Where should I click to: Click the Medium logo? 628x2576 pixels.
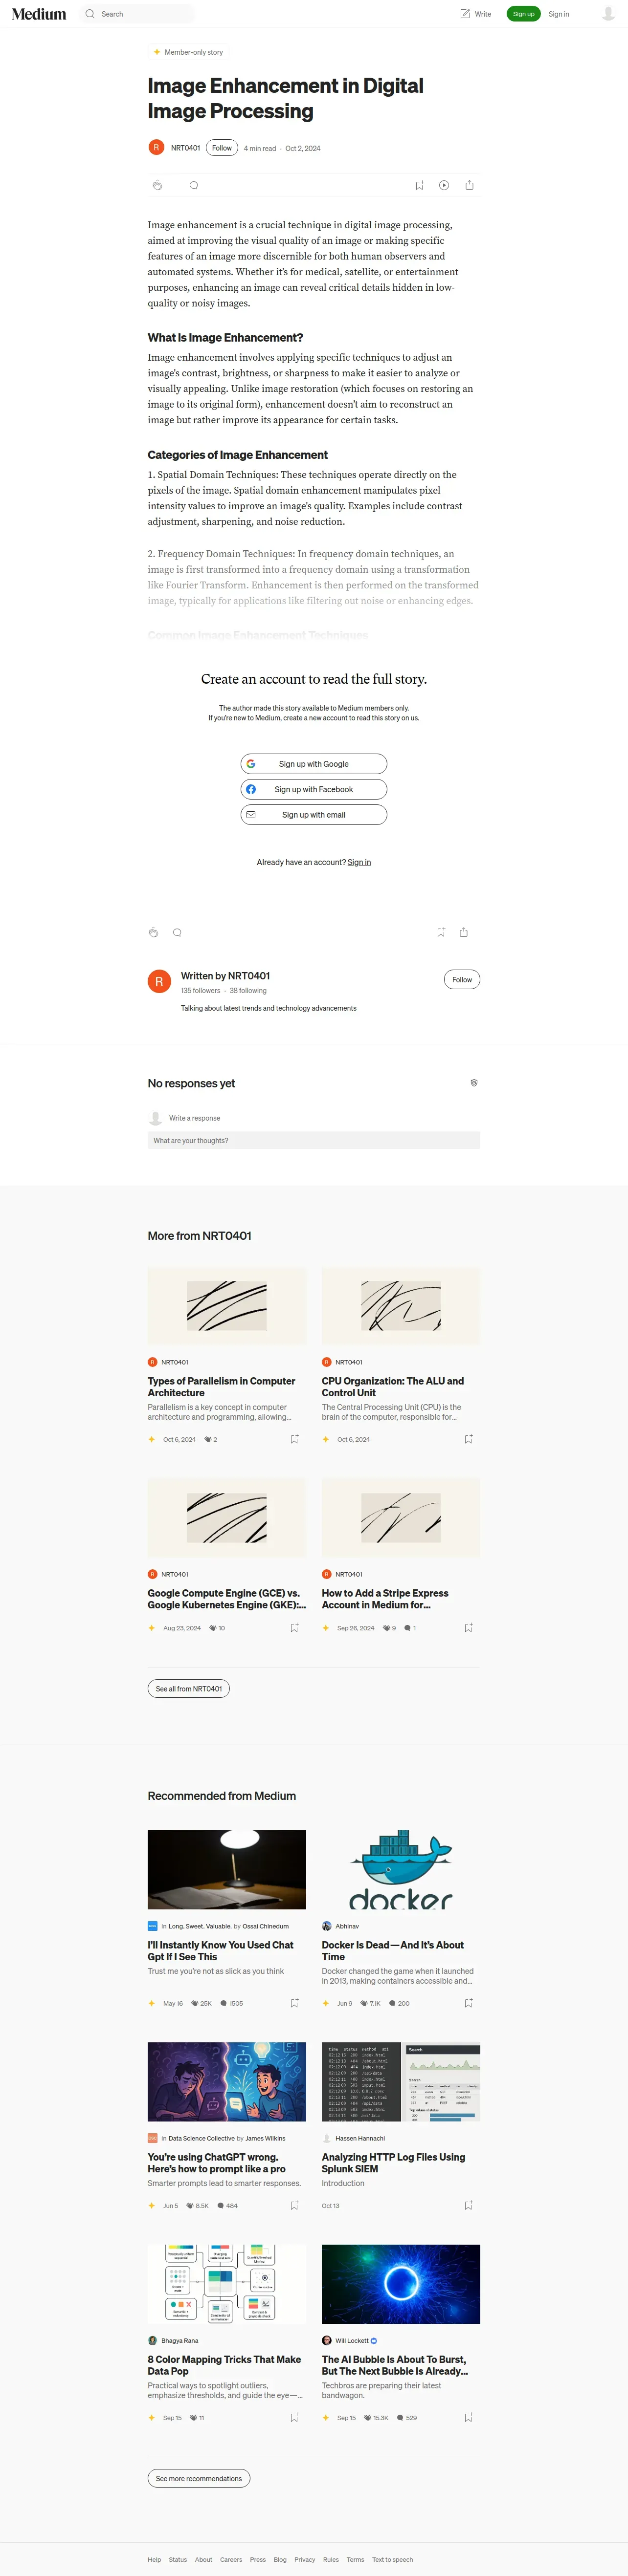click(39, 14)
